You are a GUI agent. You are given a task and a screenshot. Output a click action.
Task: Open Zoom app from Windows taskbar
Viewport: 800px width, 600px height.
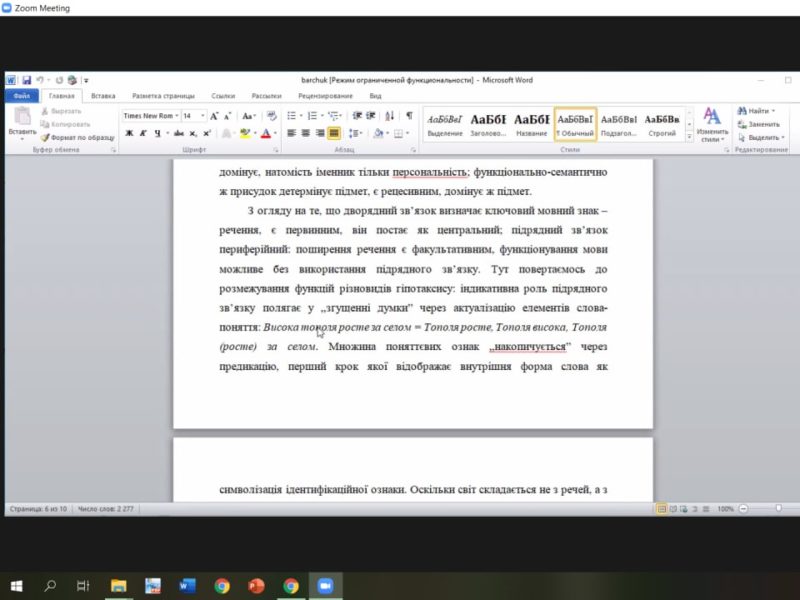pyautogui.click(x=324, y=586)
